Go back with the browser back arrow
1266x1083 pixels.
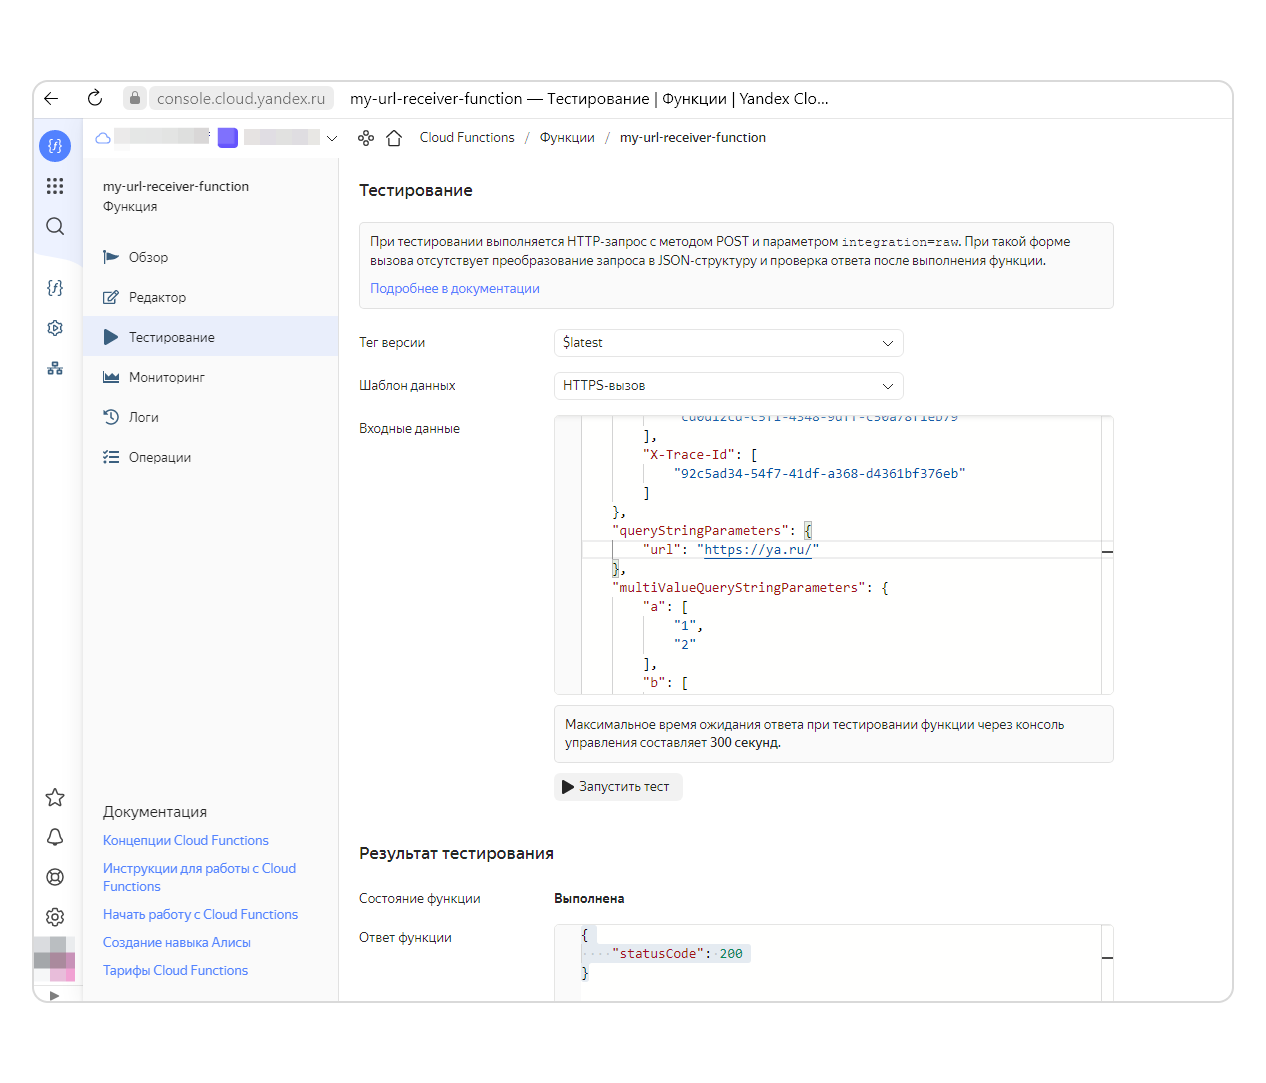pyautogui.click(x=51, y=98)
